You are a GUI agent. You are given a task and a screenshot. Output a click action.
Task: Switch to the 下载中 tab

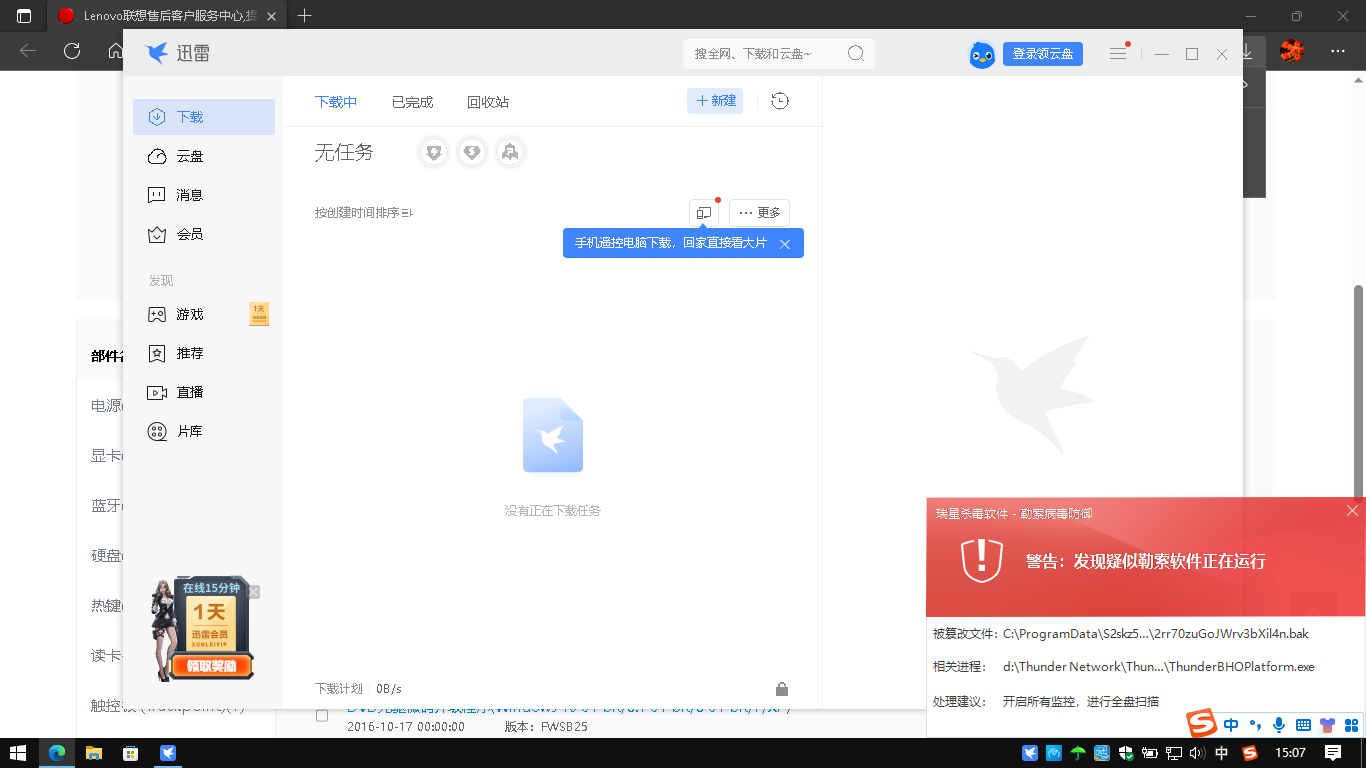[336, 102]
